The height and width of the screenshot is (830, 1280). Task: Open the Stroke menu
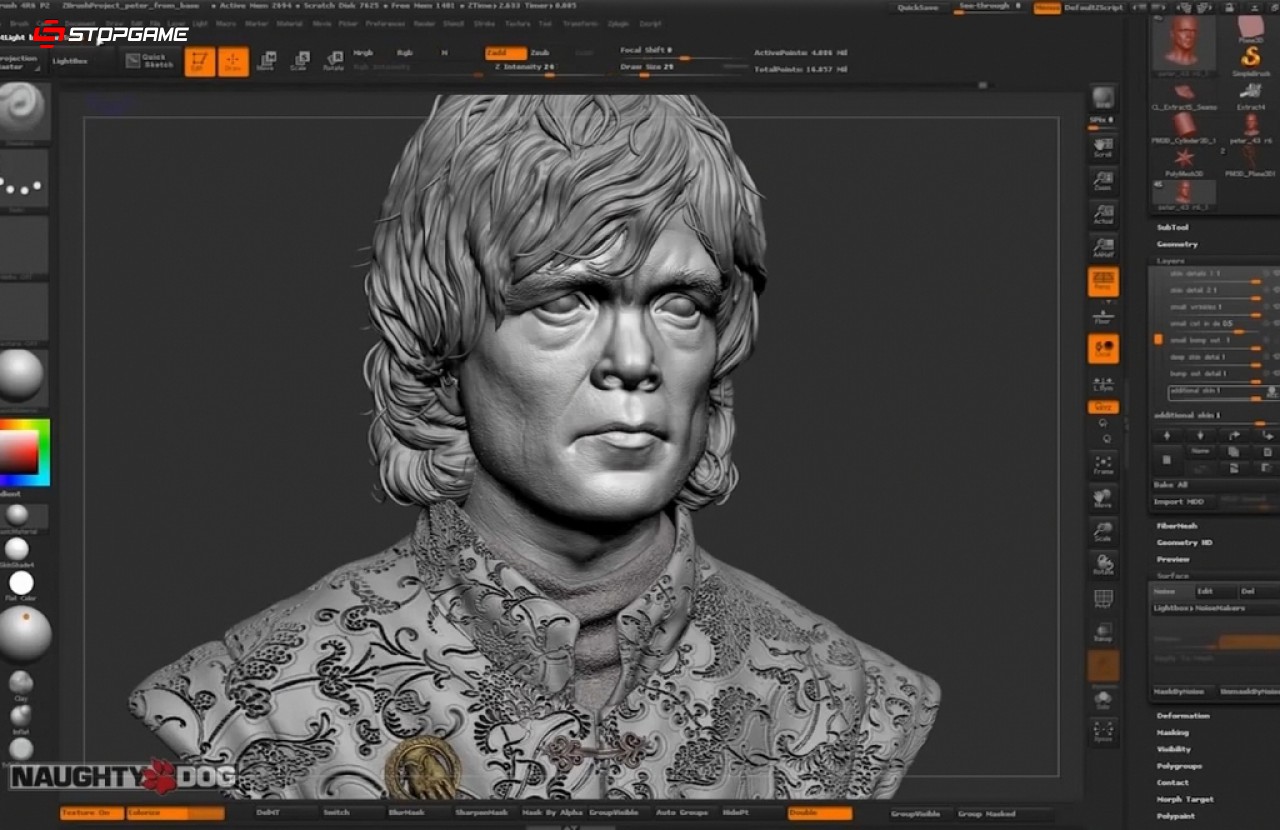click(484, 23)
